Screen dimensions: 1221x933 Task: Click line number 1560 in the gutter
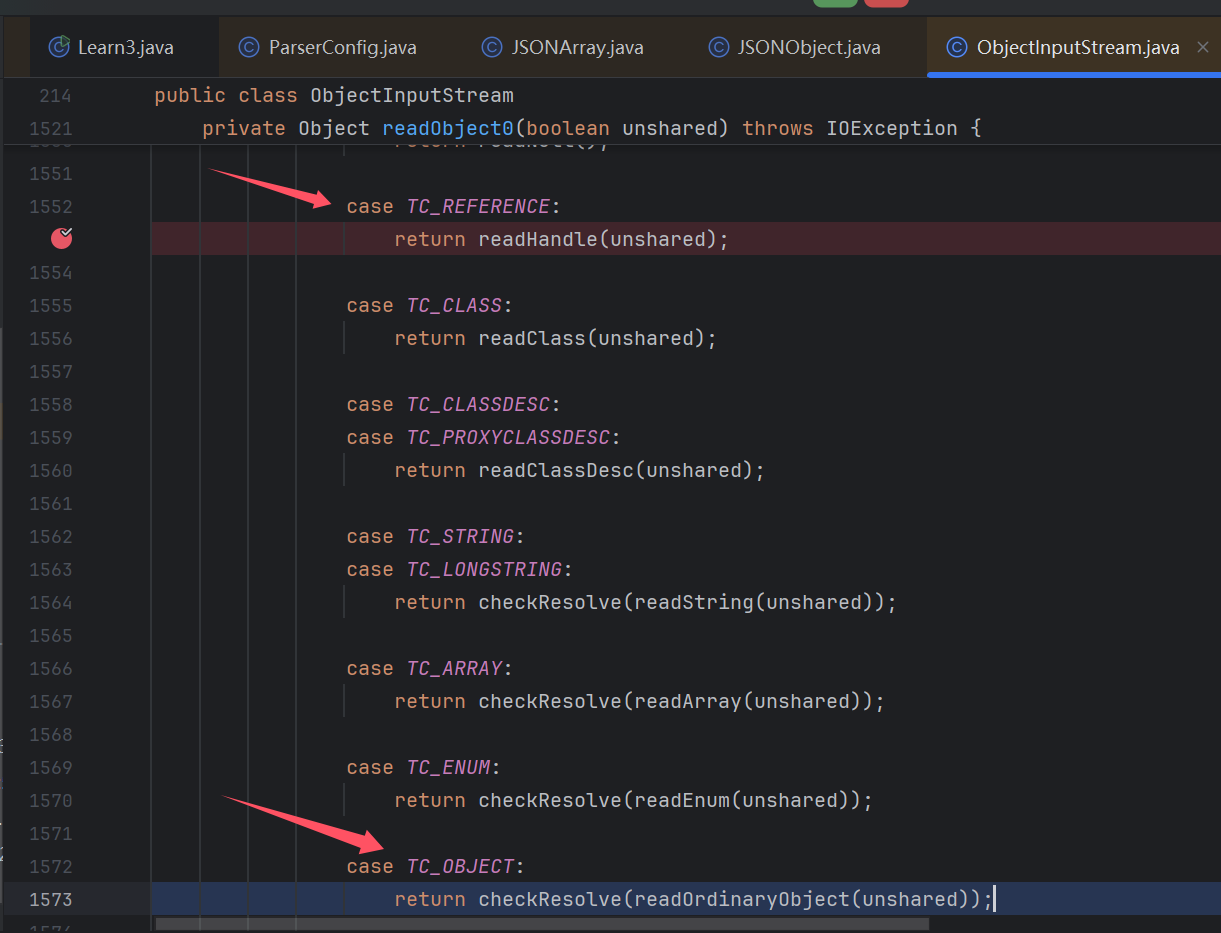pyautogui.click(x=50, y=470)
